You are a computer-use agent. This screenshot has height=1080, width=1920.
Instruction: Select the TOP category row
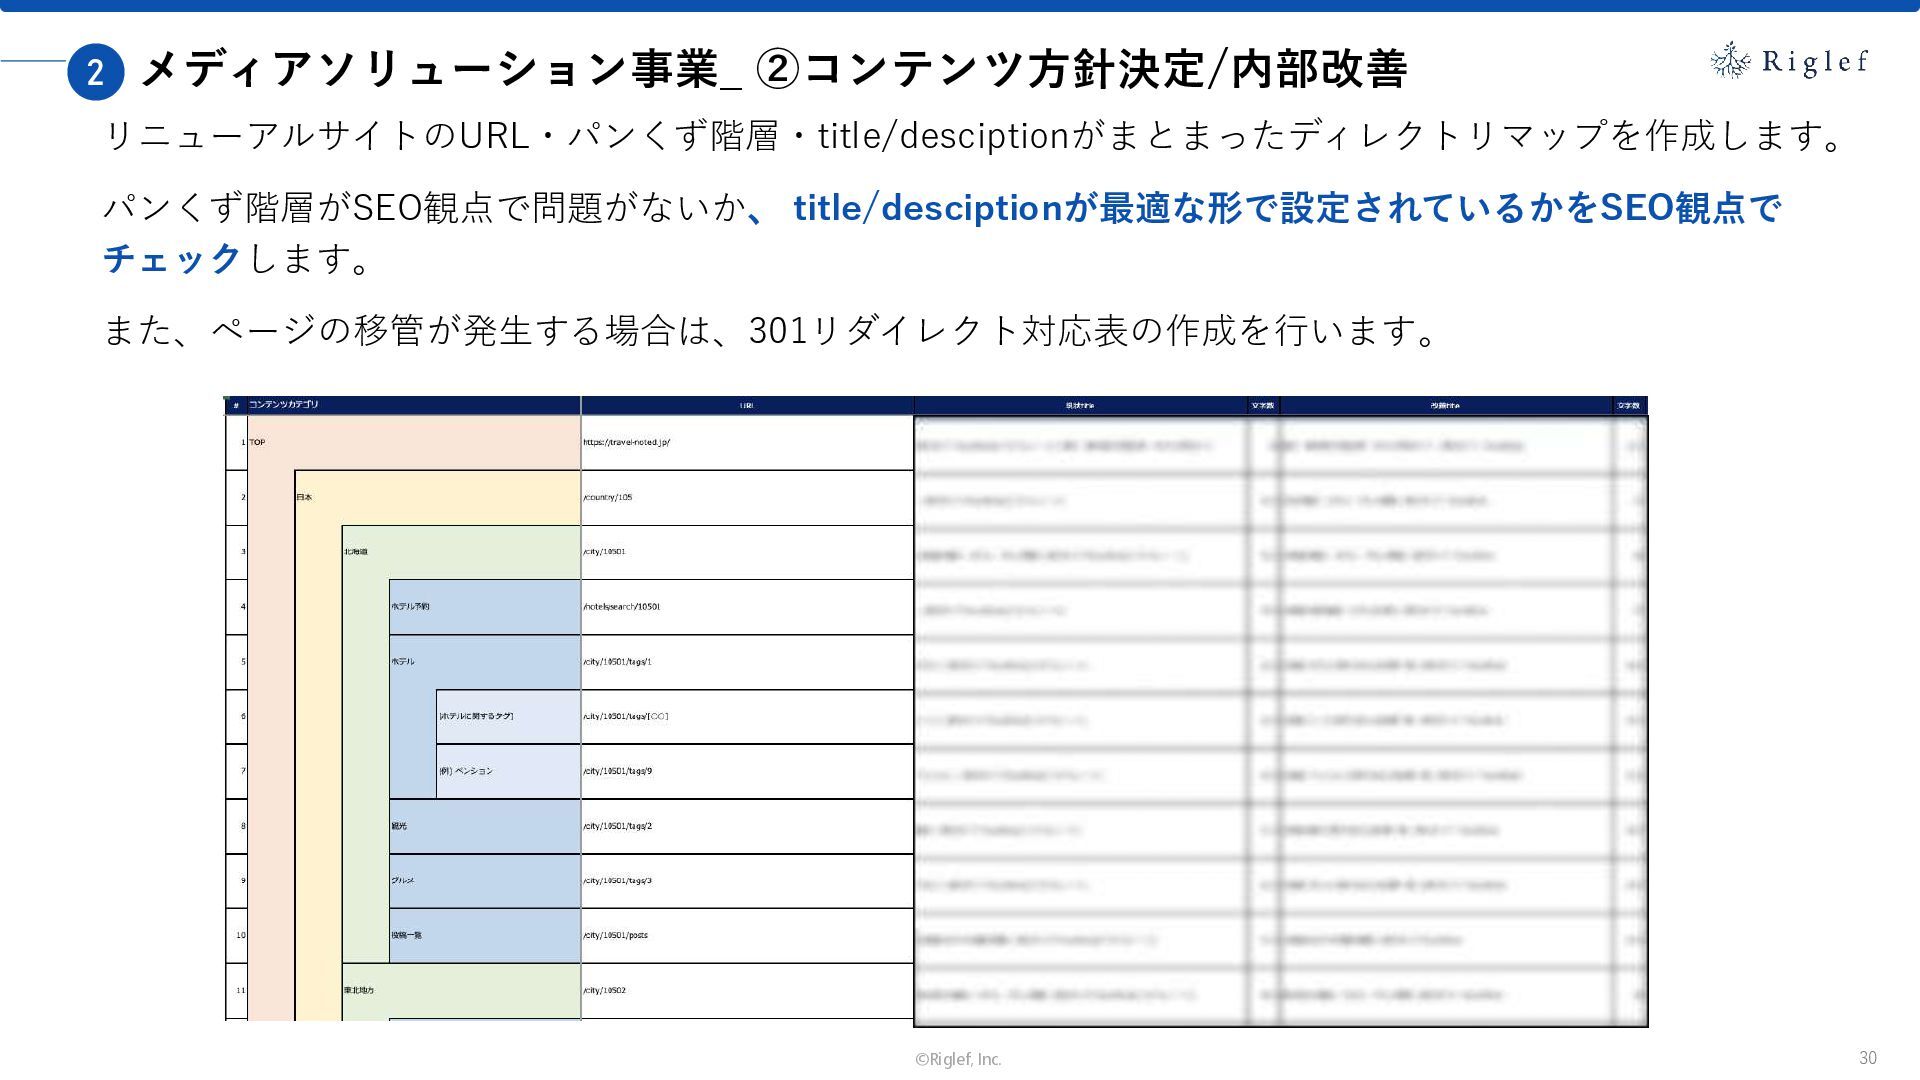[258, 442]
